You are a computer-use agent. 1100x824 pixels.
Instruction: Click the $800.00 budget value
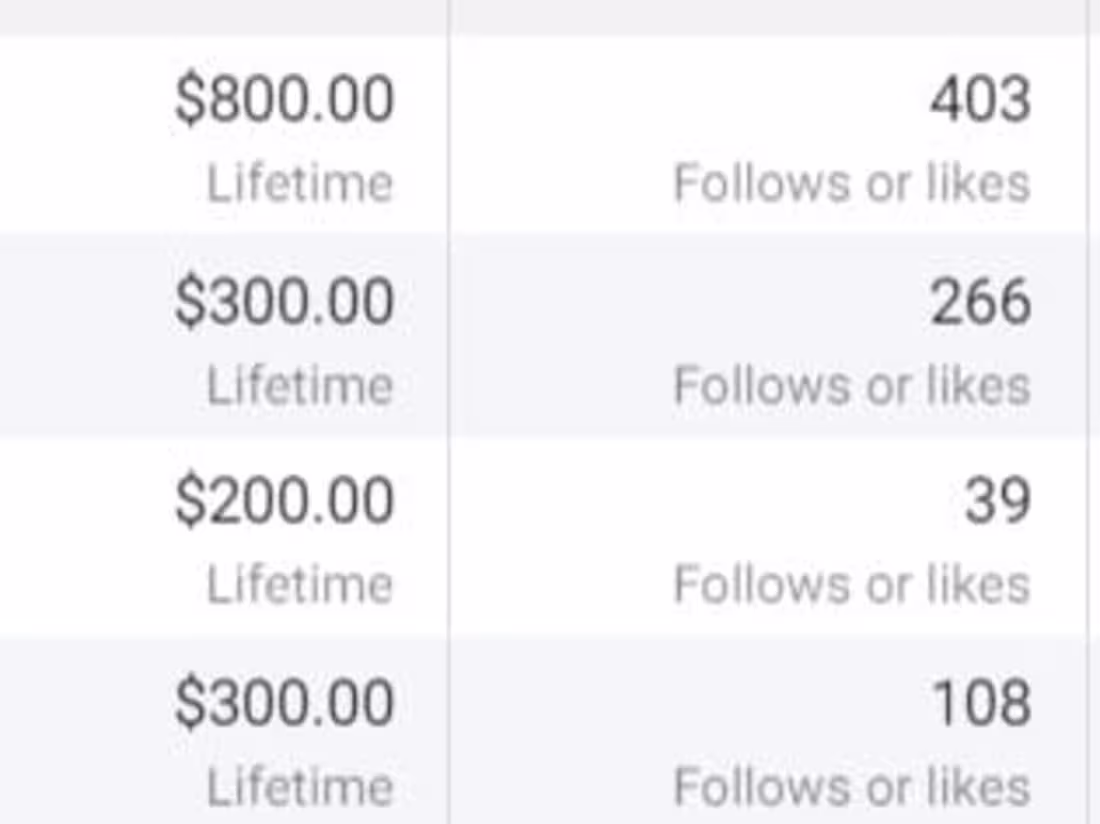pyautogui.click(x=285, y=100)
